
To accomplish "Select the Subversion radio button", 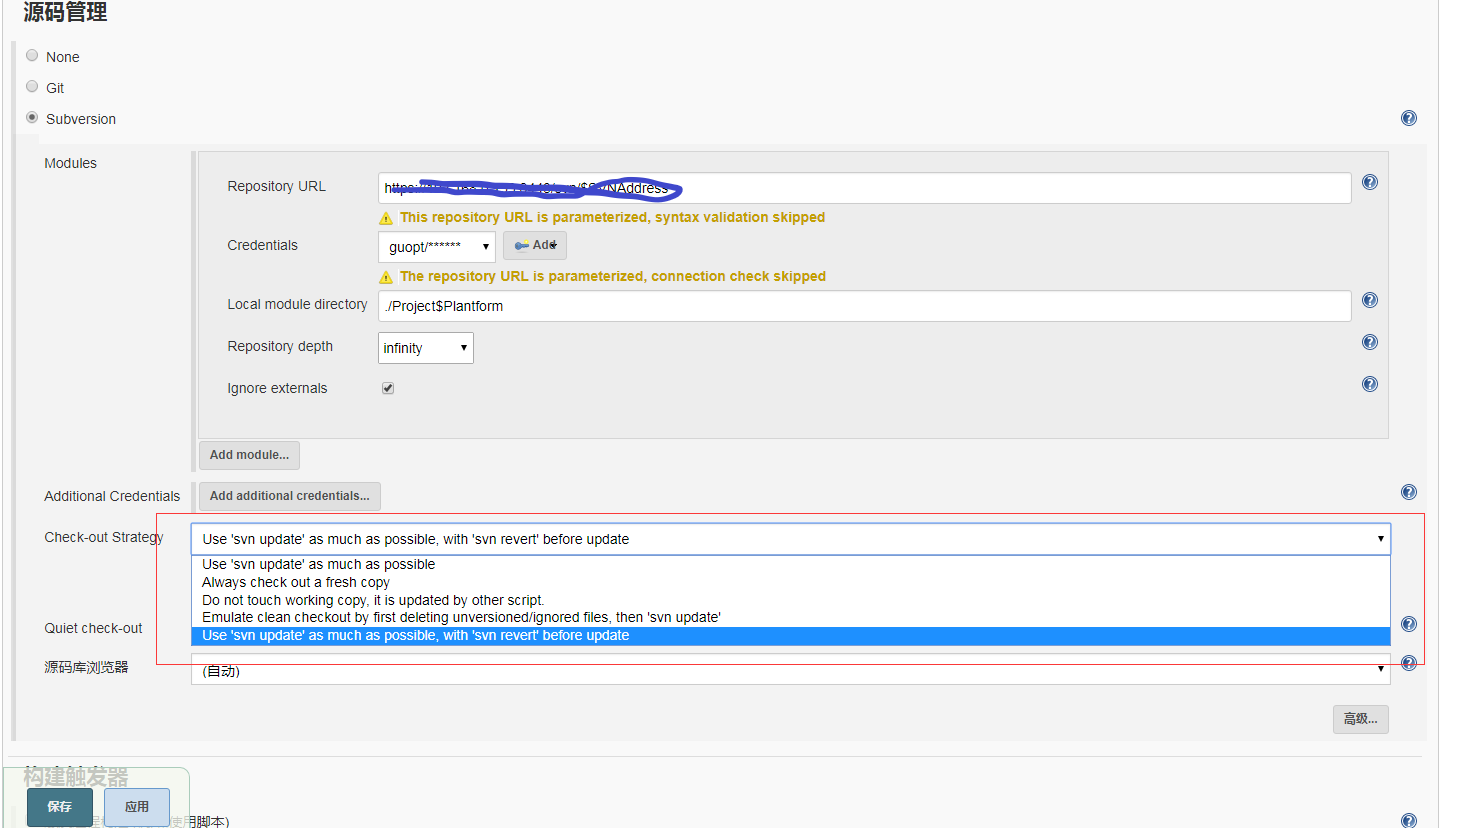I will click(x=32, y=118).
